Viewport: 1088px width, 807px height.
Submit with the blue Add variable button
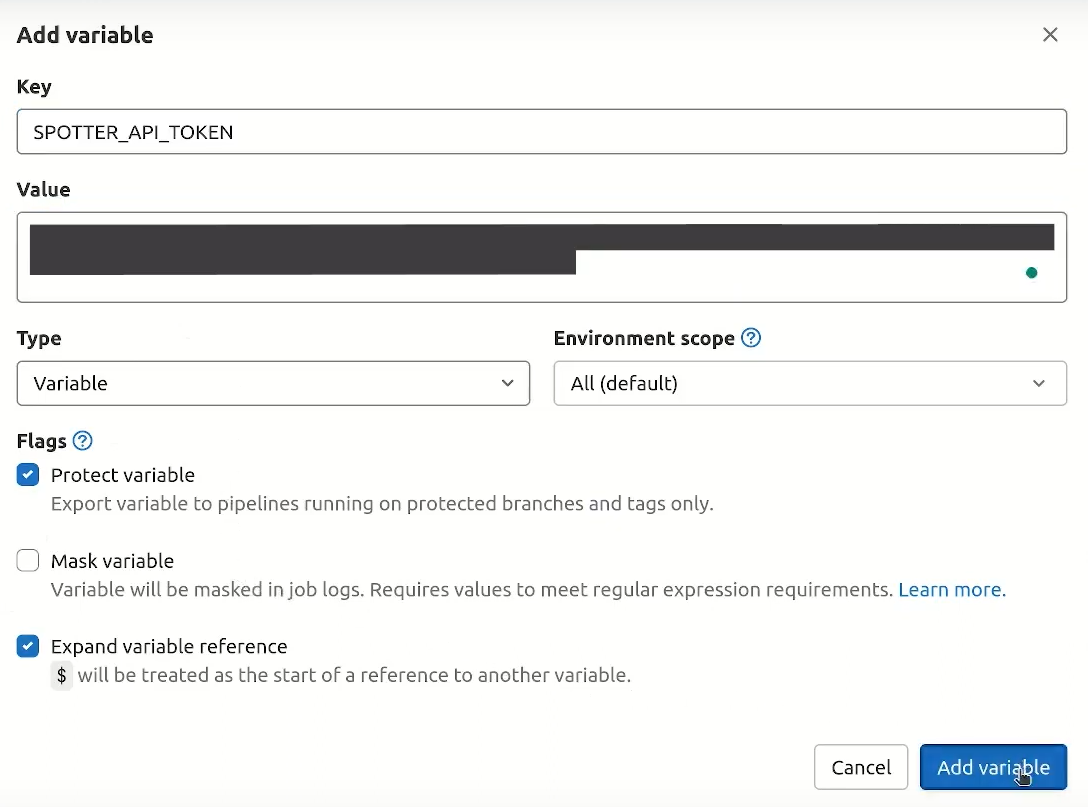(x=992, y=767)
